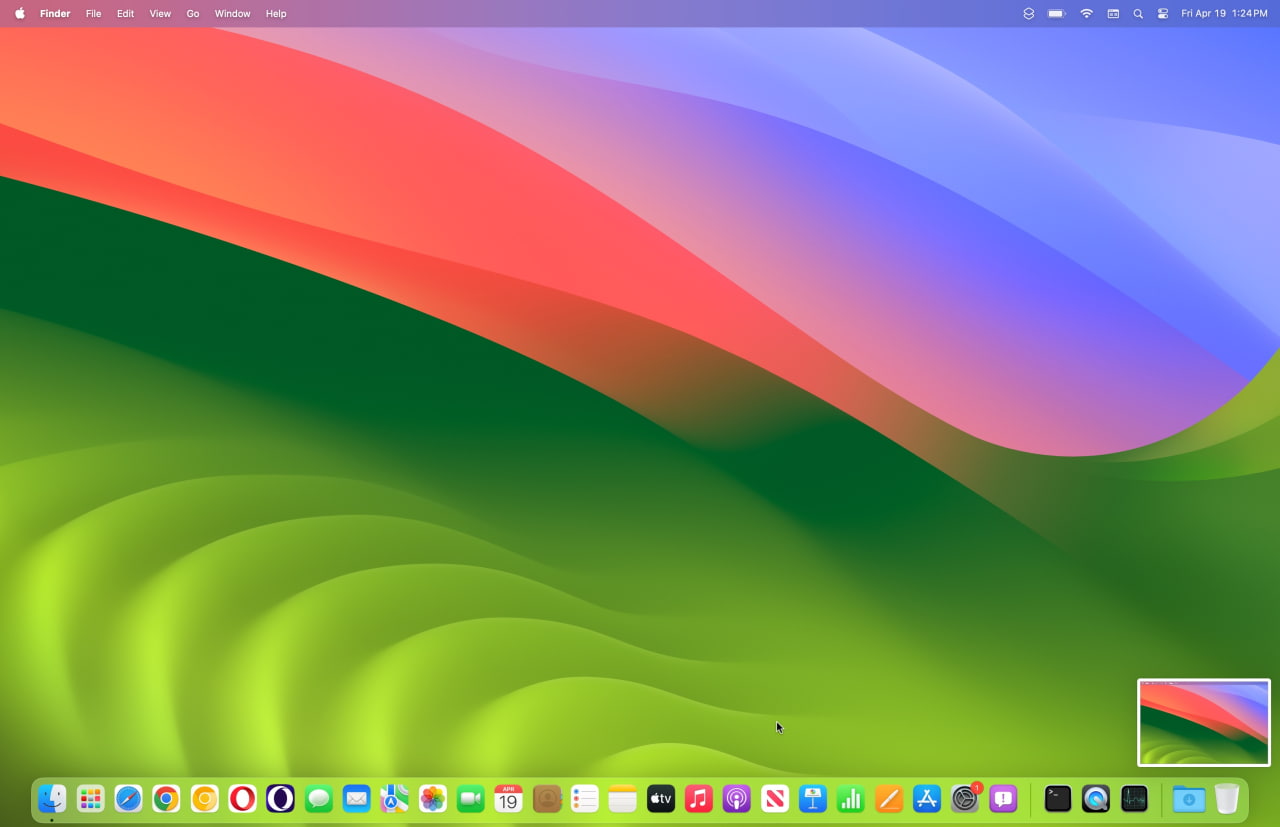Open Apple Music
Viewport: 1280px width, 827px height.
(x=698, y=799)
